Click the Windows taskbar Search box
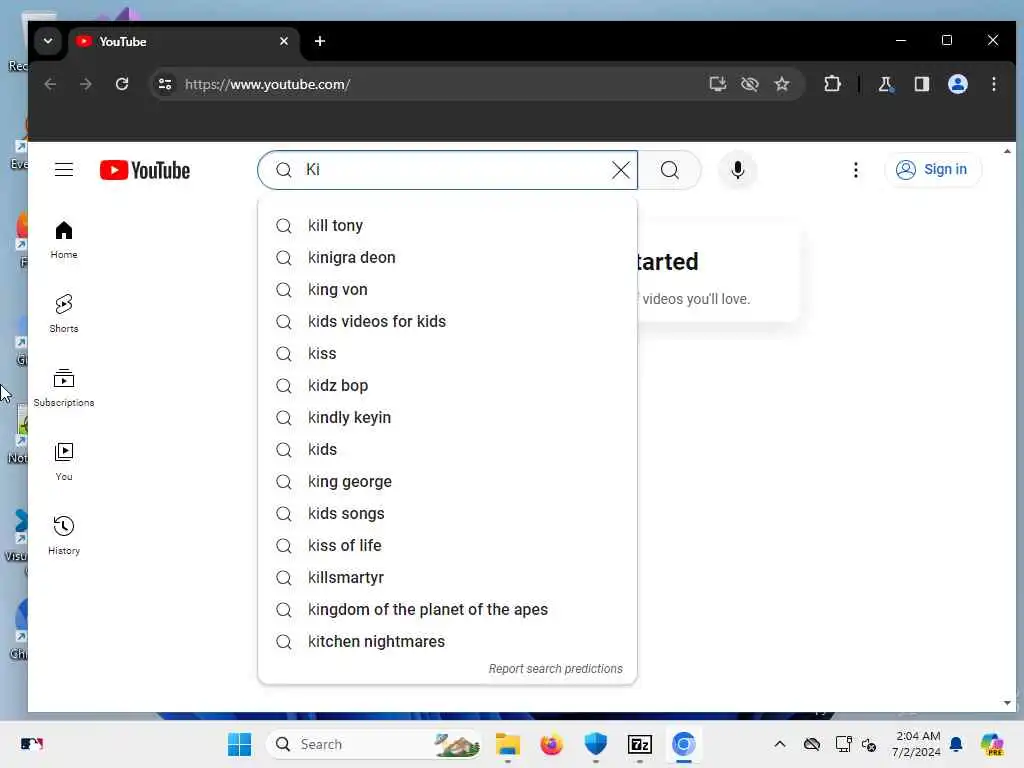The width and height of the screenshot is (1024, 768). click(374, 744)
